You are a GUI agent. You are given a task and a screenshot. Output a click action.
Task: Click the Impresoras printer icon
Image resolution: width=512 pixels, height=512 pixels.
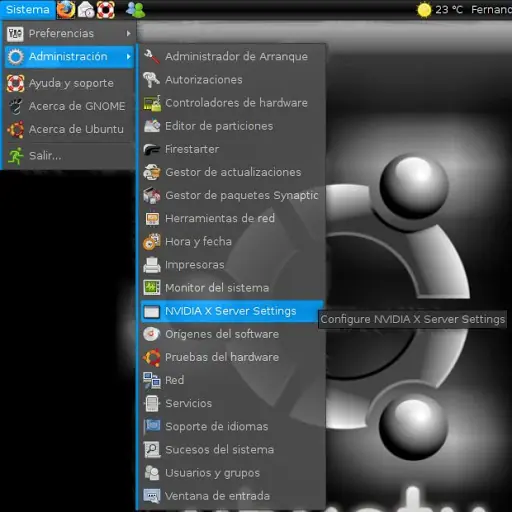click(x=152, y=265)
